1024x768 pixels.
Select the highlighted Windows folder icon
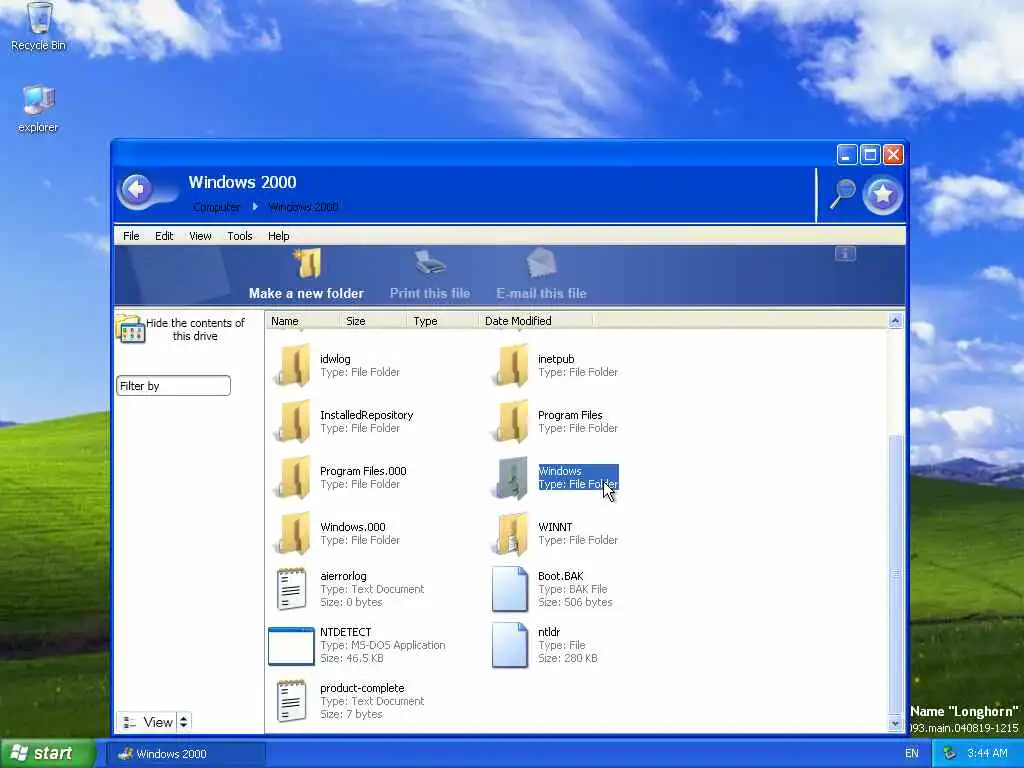(x=511, y=478)
